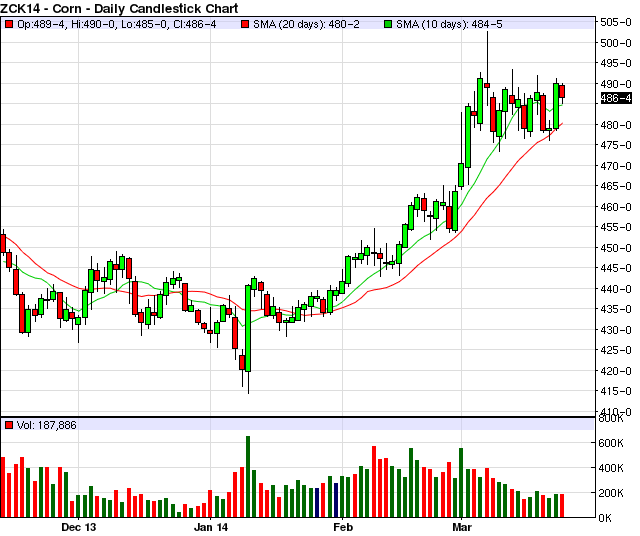The width and height of the screenshot is (640, 536).
Task: Click the 415-0 price axis label
Action: pyautogui.click(x=616, y=391)
